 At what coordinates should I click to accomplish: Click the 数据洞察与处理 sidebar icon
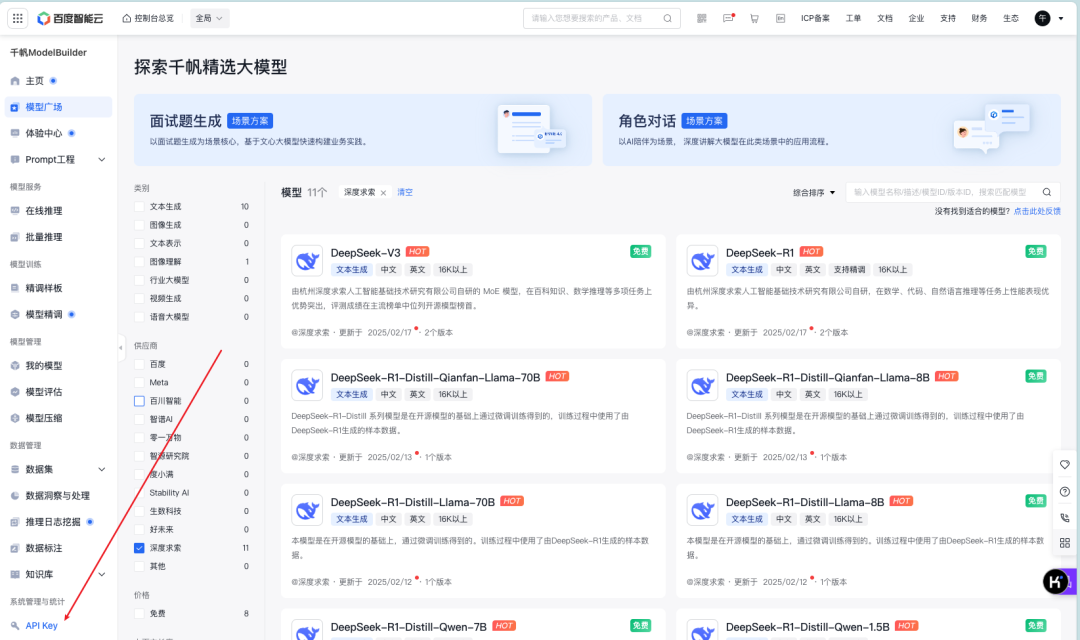click(x=15, y=495)
